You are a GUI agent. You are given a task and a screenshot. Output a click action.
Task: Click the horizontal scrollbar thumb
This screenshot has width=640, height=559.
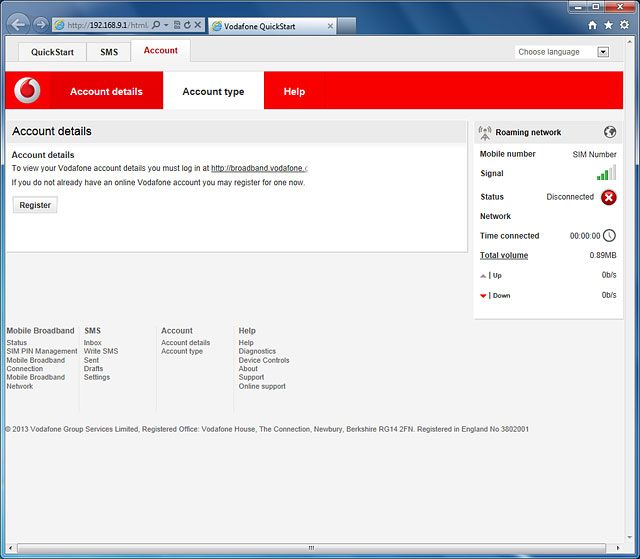point(311,548)
